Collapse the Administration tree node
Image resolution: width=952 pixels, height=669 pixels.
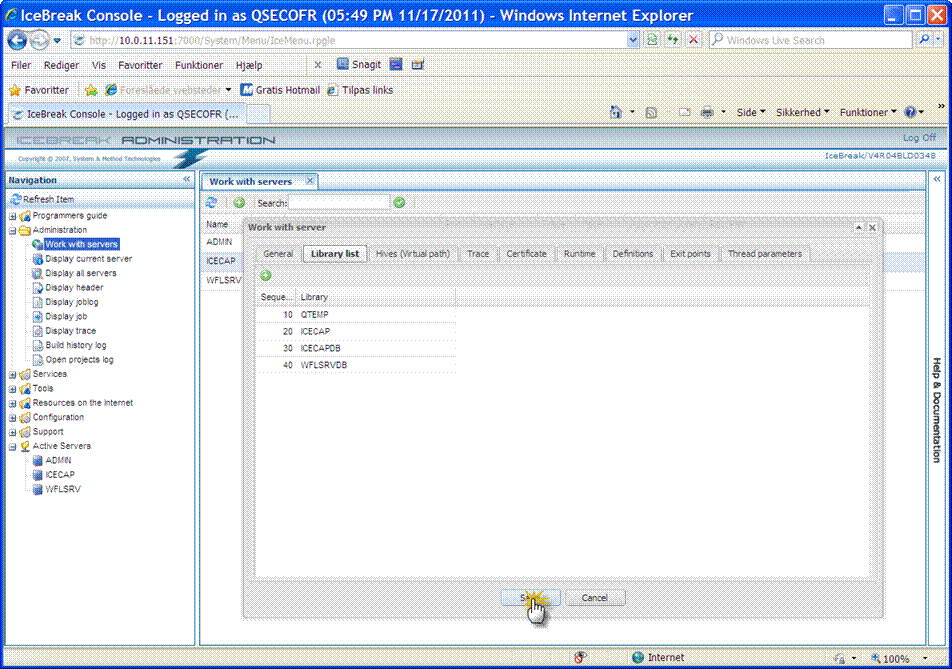(12, 231)
